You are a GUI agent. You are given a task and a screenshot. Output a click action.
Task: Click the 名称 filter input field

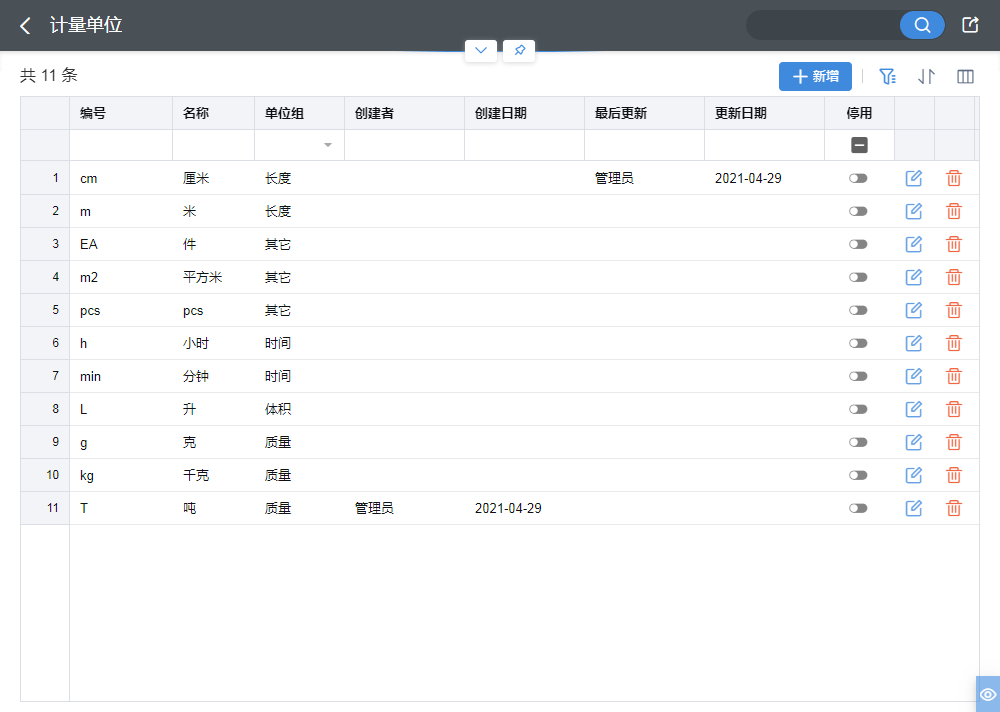coord(214,145)
